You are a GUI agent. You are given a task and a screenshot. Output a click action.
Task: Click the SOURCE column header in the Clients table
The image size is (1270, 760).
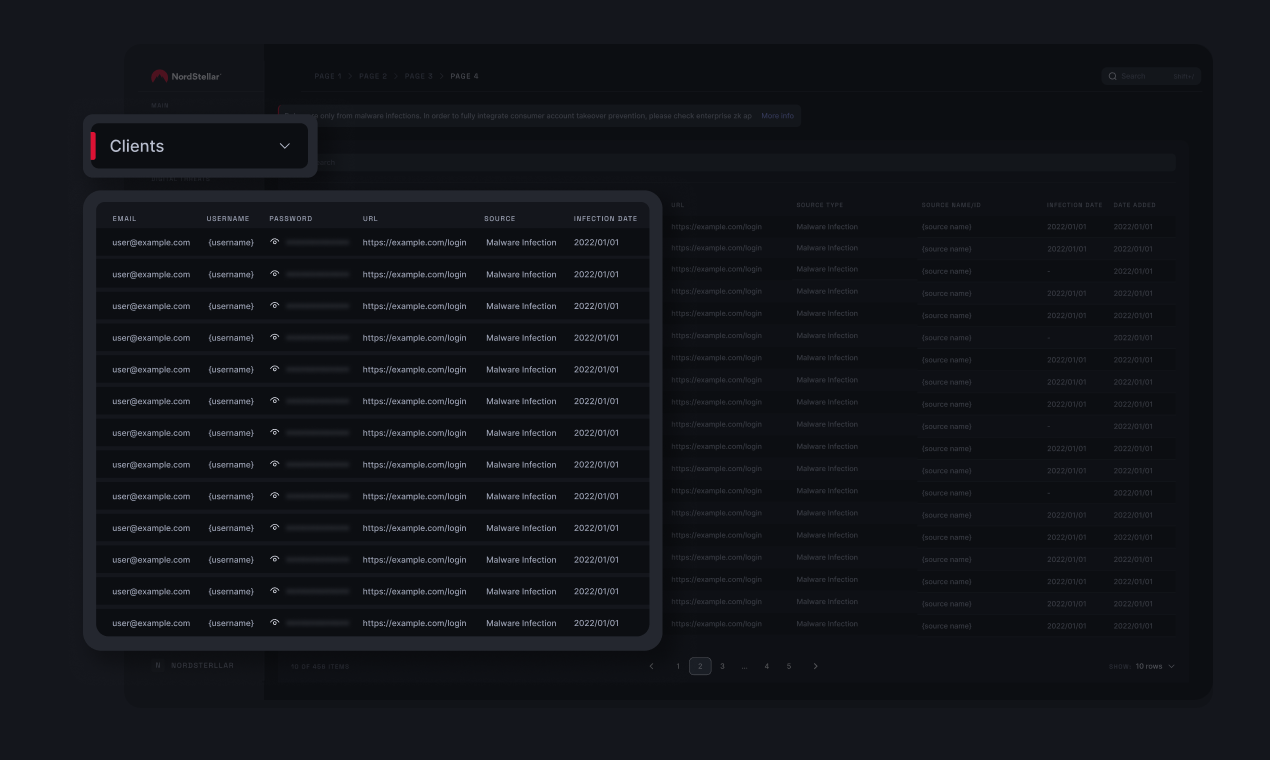[500, 218]
